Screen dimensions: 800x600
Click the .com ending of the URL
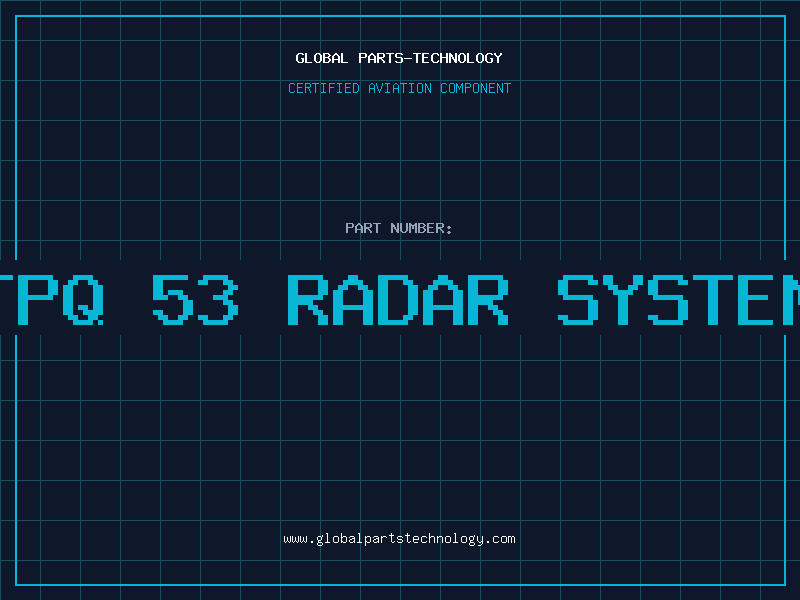[x=500, y=539]
